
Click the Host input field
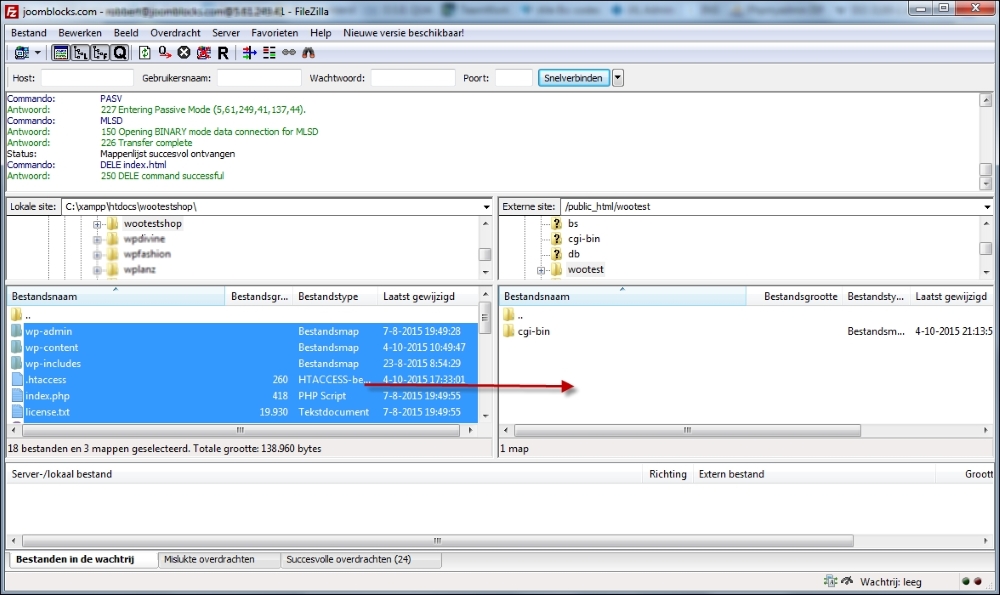pyautogui.click(x=86, y=78)
